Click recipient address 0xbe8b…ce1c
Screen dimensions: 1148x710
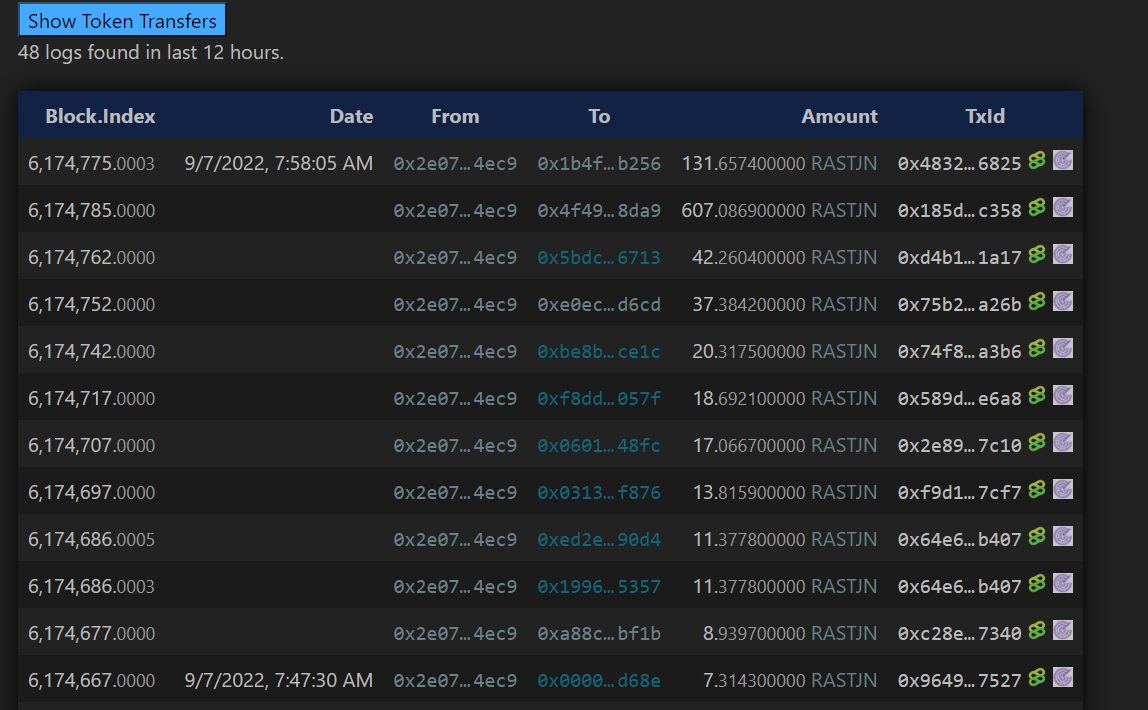click(x=599, y=351)
